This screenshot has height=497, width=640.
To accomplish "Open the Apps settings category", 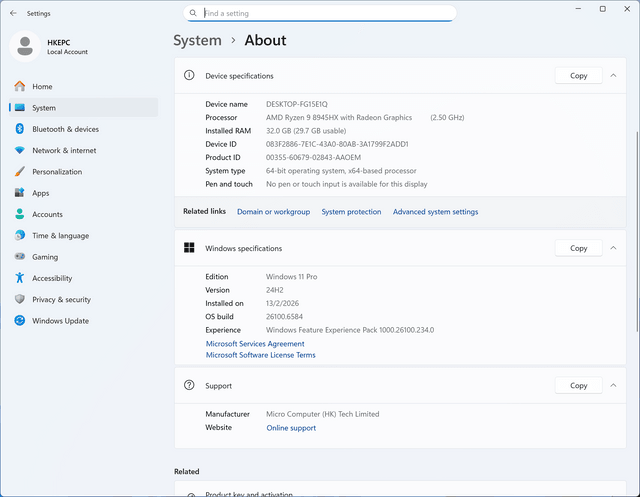I will coord(84,193).
